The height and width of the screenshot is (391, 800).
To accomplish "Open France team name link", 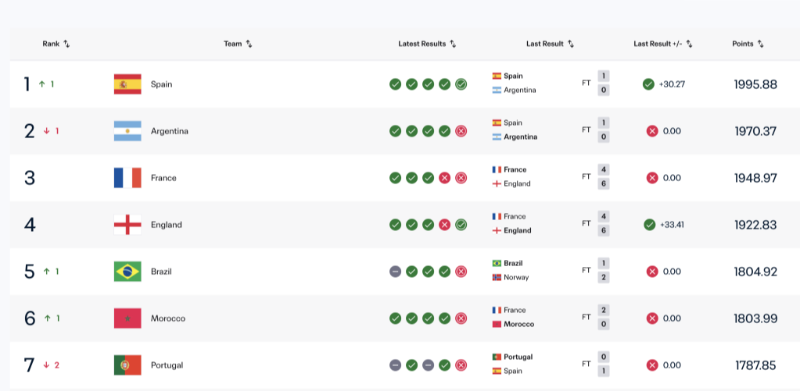I will pyautogui.click(x=164, y=178).
